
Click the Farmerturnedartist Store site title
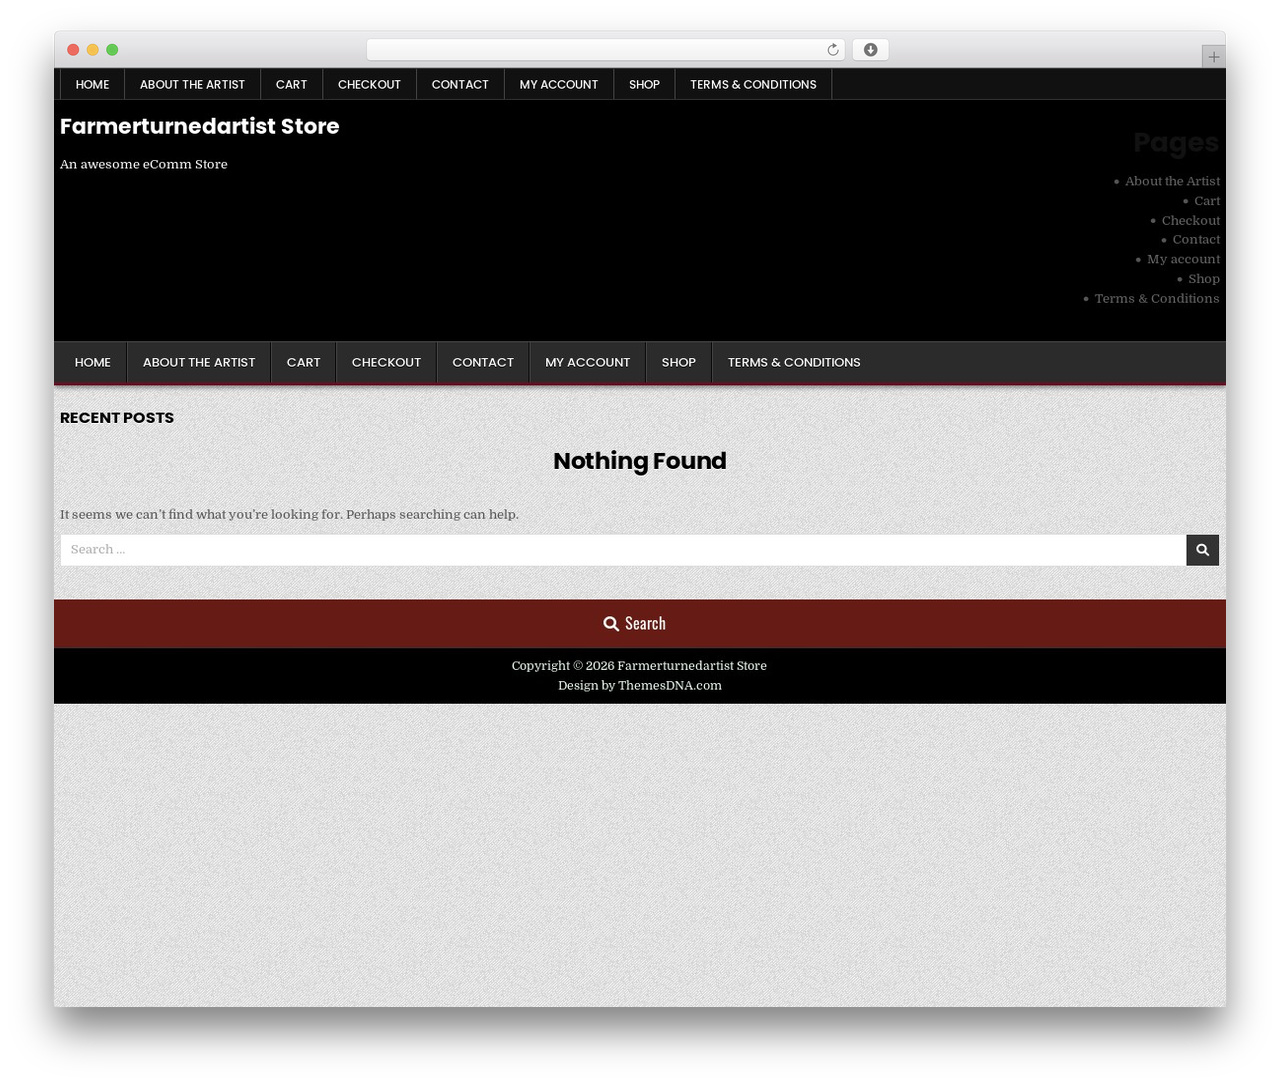coord(200,126)
